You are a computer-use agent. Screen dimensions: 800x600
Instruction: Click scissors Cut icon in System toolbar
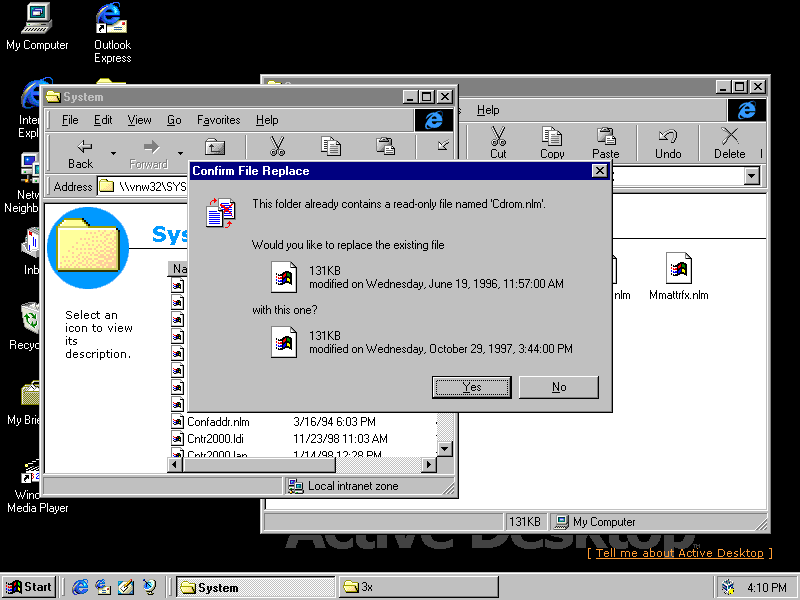pyautogui.click(x=277, y=146)
